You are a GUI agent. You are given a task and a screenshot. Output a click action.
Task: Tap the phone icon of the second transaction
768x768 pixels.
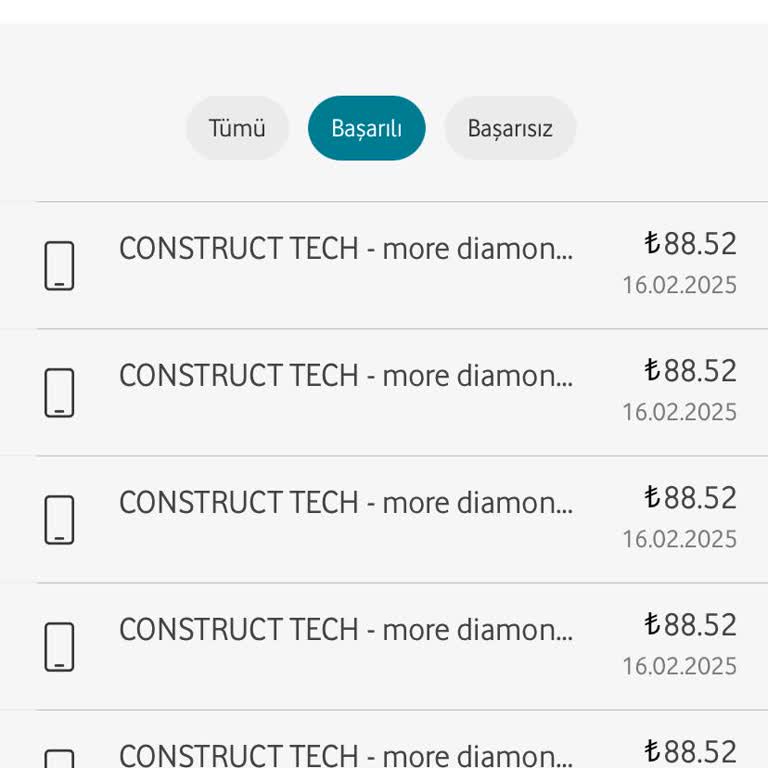pos(60,393)
